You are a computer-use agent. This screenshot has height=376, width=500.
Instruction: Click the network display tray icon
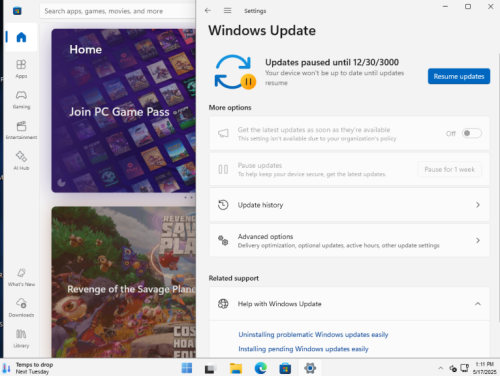pyautogui.click(x=464, y=368)
